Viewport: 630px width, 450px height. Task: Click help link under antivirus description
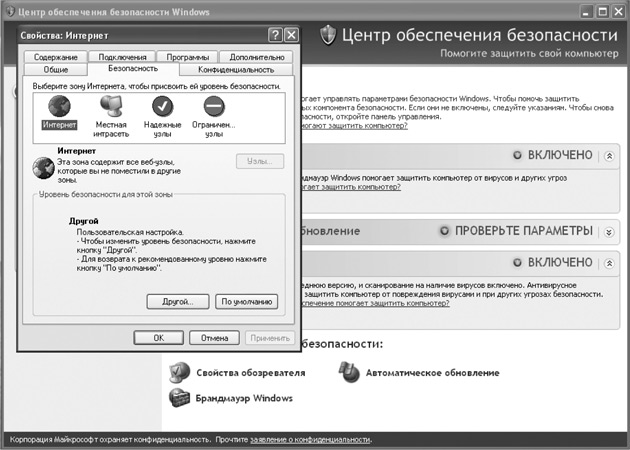(375, 303)
